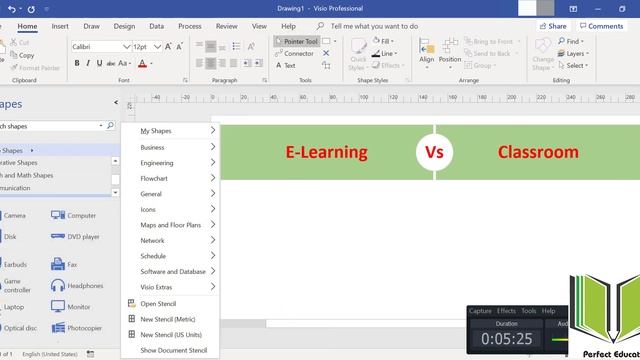
Task: Select the Pointer Tool
Action: (x=297, y=41)
